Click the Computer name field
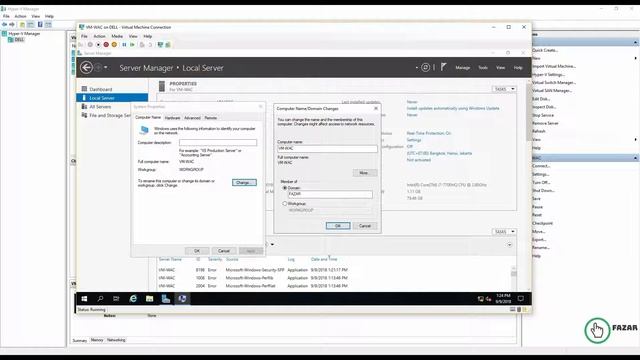The height and width of the screenshot is (360, 640). 327,149
